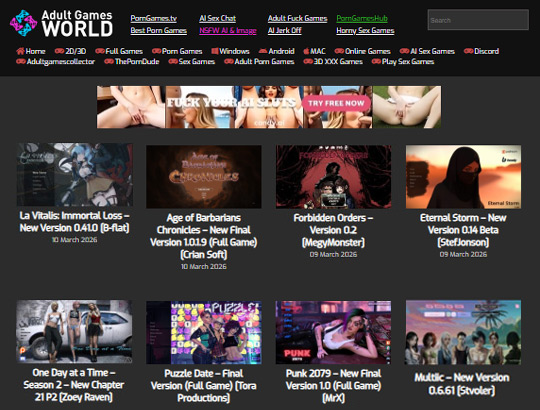Select the Android platform menu item
Viewport: 540px width, 410px height.
tap(281, 51)
